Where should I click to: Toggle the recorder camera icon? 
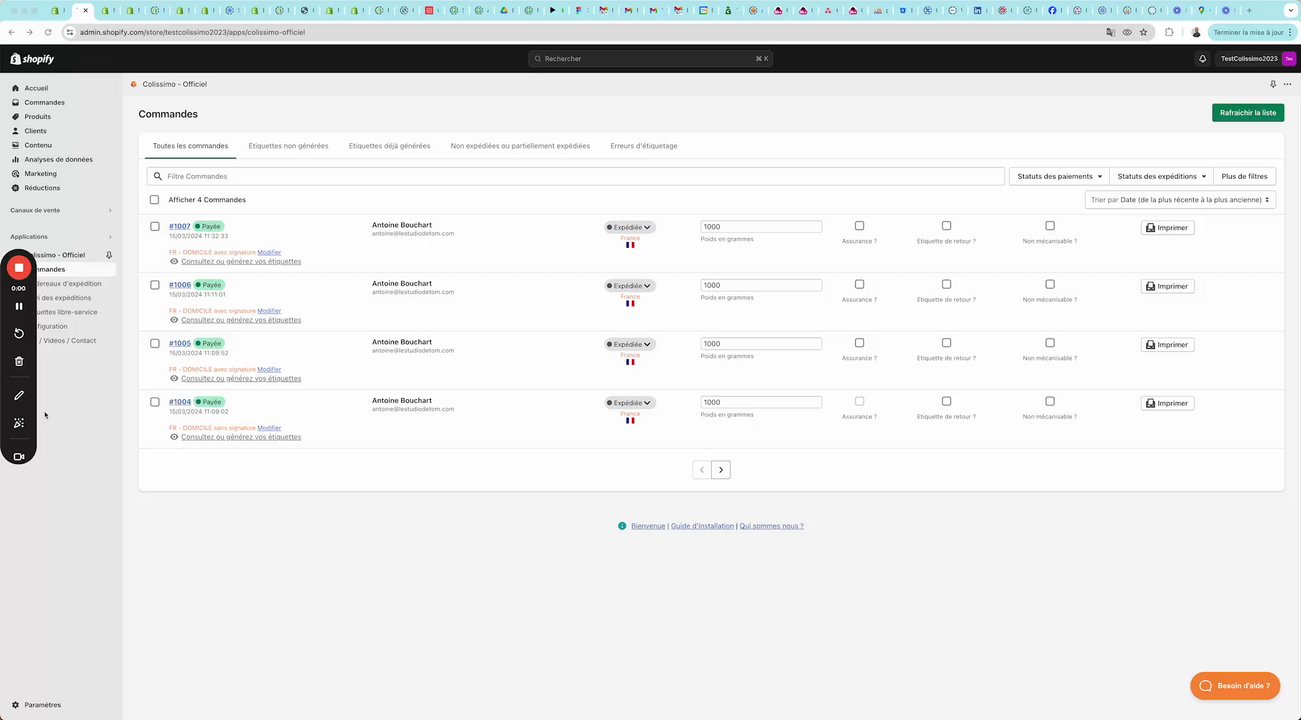point(18,457)
